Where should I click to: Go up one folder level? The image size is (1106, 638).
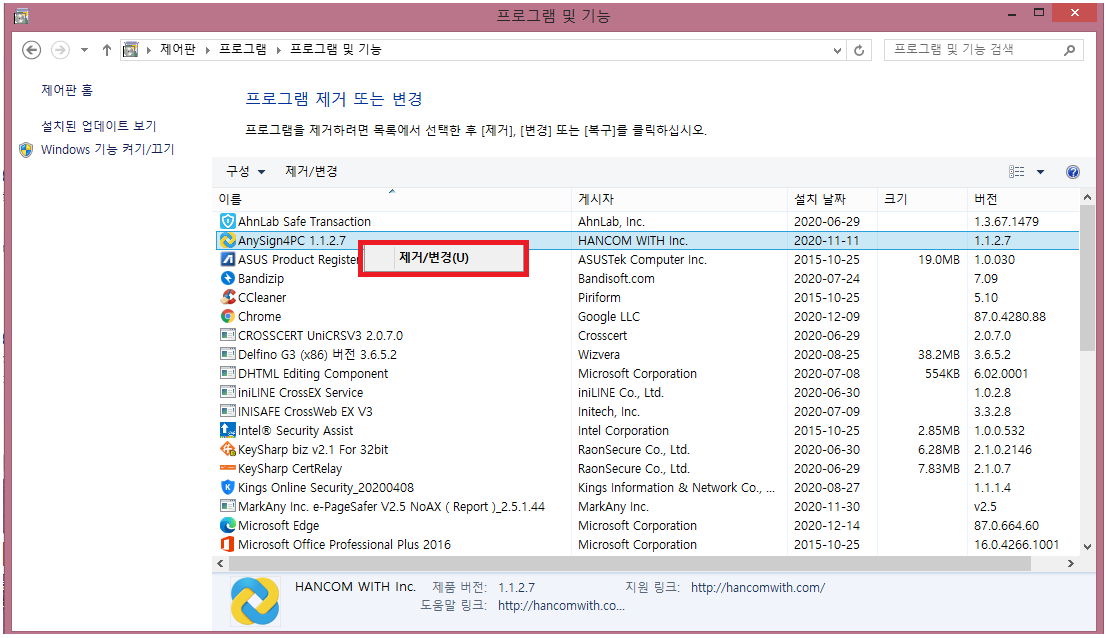coord(107,50)
